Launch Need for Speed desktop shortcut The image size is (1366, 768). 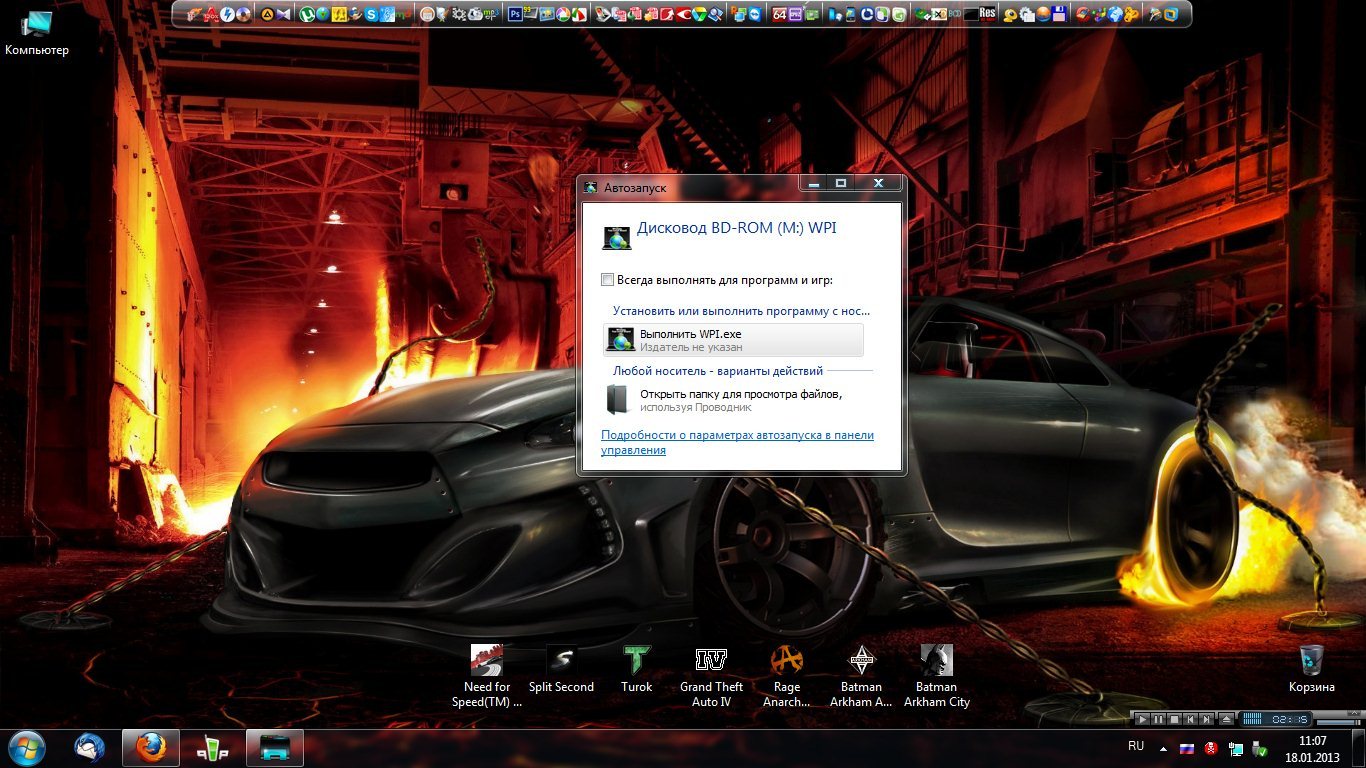click(487, 676)
